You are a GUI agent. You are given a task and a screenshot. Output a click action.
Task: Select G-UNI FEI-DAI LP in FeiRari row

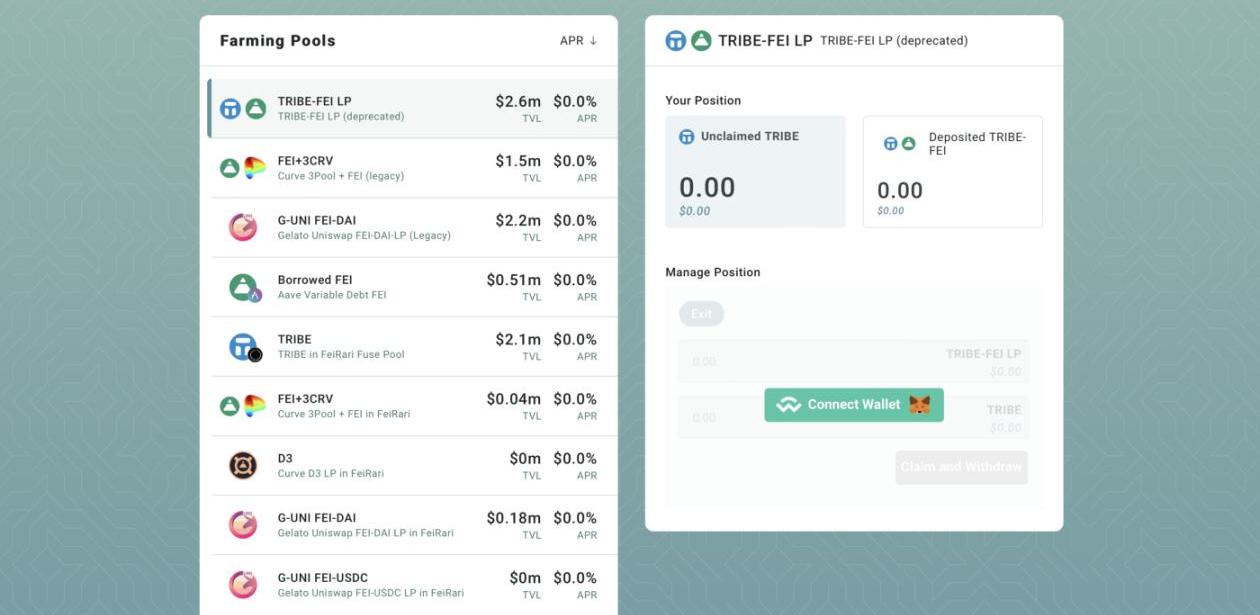tap(412, 525)
